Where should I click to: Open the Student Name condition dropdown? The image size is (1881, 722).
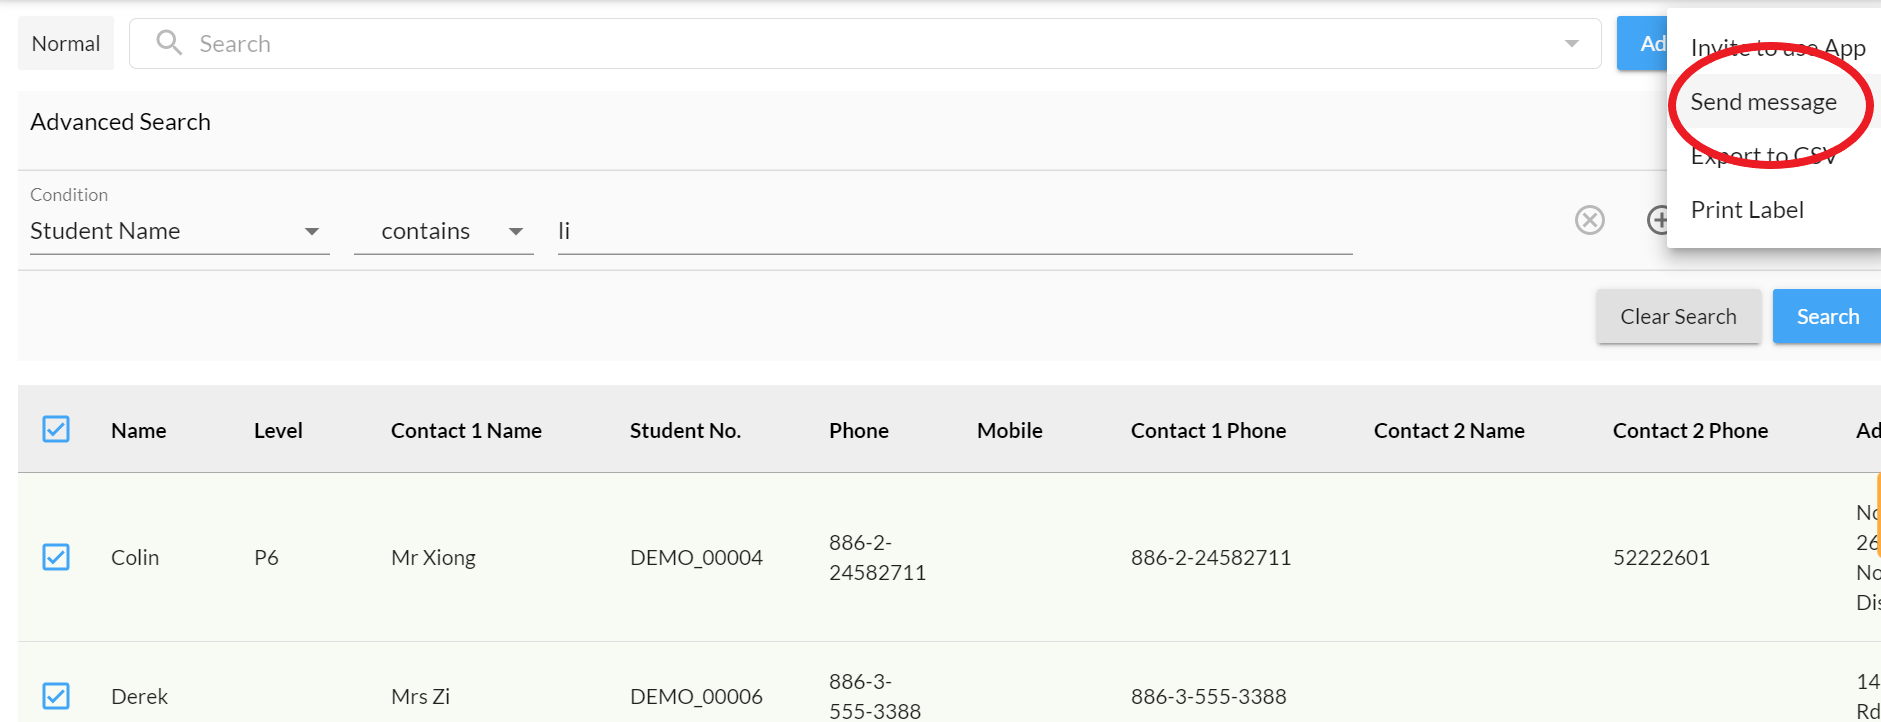click(179, 231)
